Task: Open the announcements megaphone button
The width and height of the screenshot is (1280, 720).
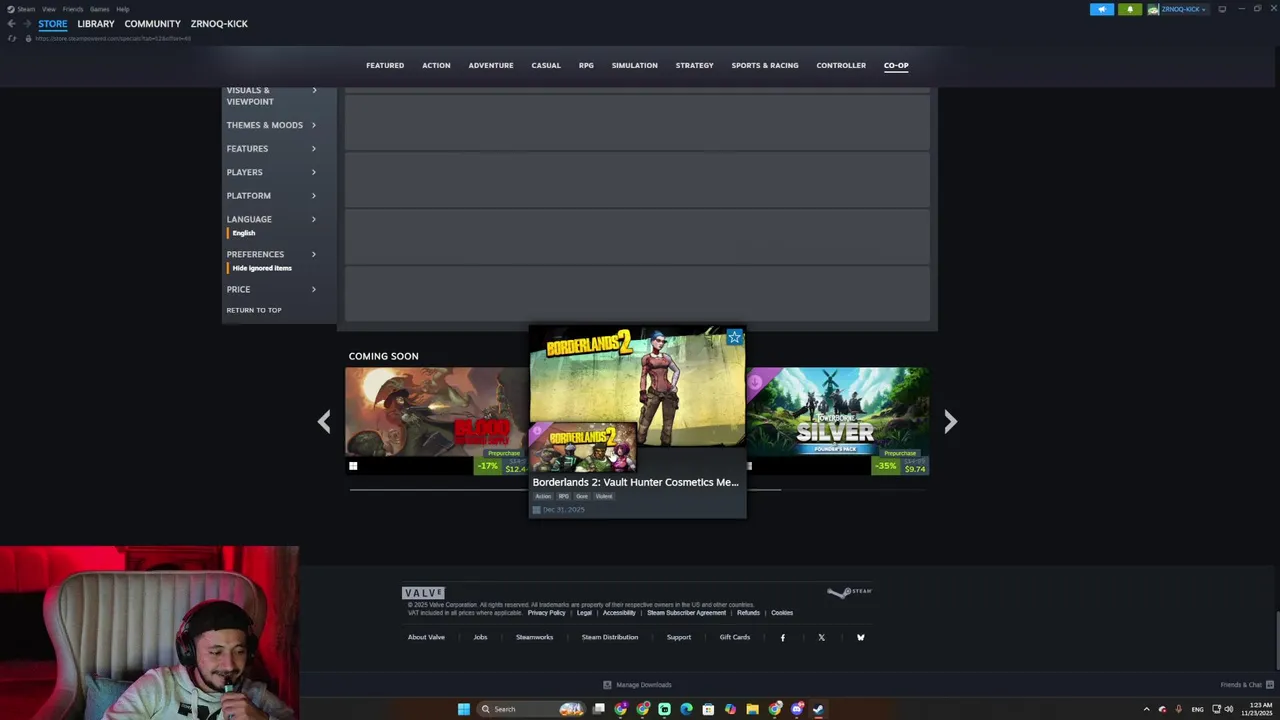Action: [x=1102, y=9]
